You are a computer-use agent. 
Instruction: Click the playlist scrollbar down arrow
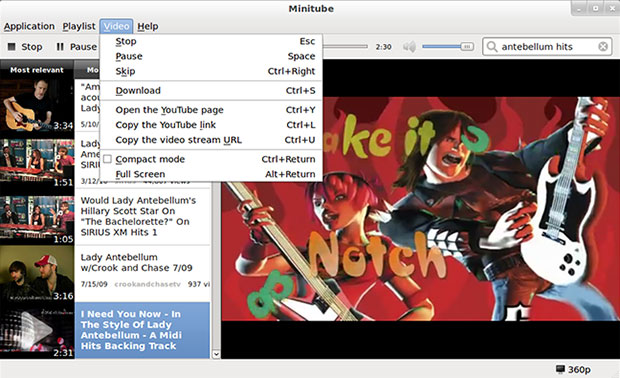pyautogui.click(x=216, y=354)
